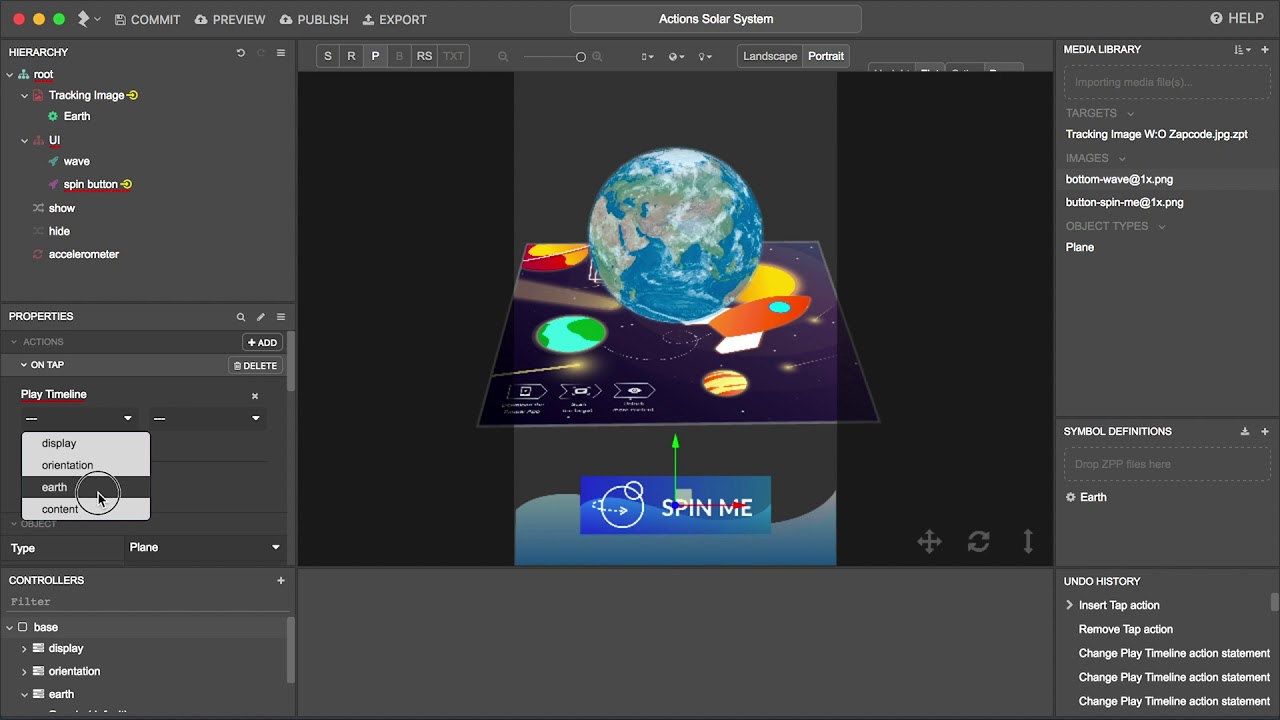Click the COMMIT button
1280x720 pixels.
[147, 19]
